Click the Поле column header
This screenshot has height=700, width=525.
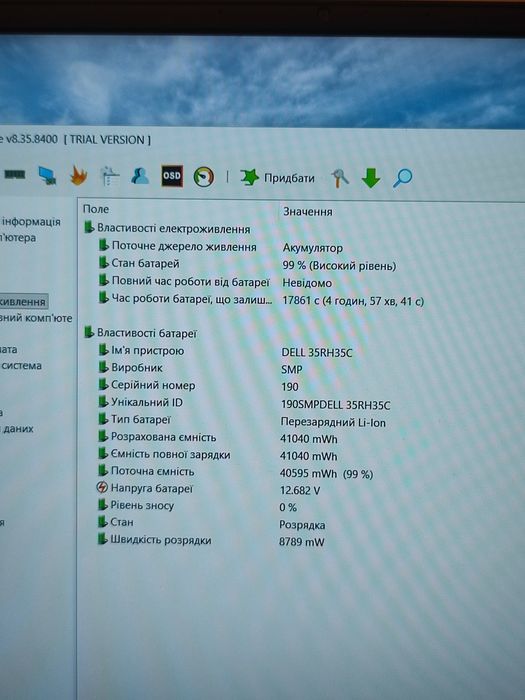click(96, 209)
